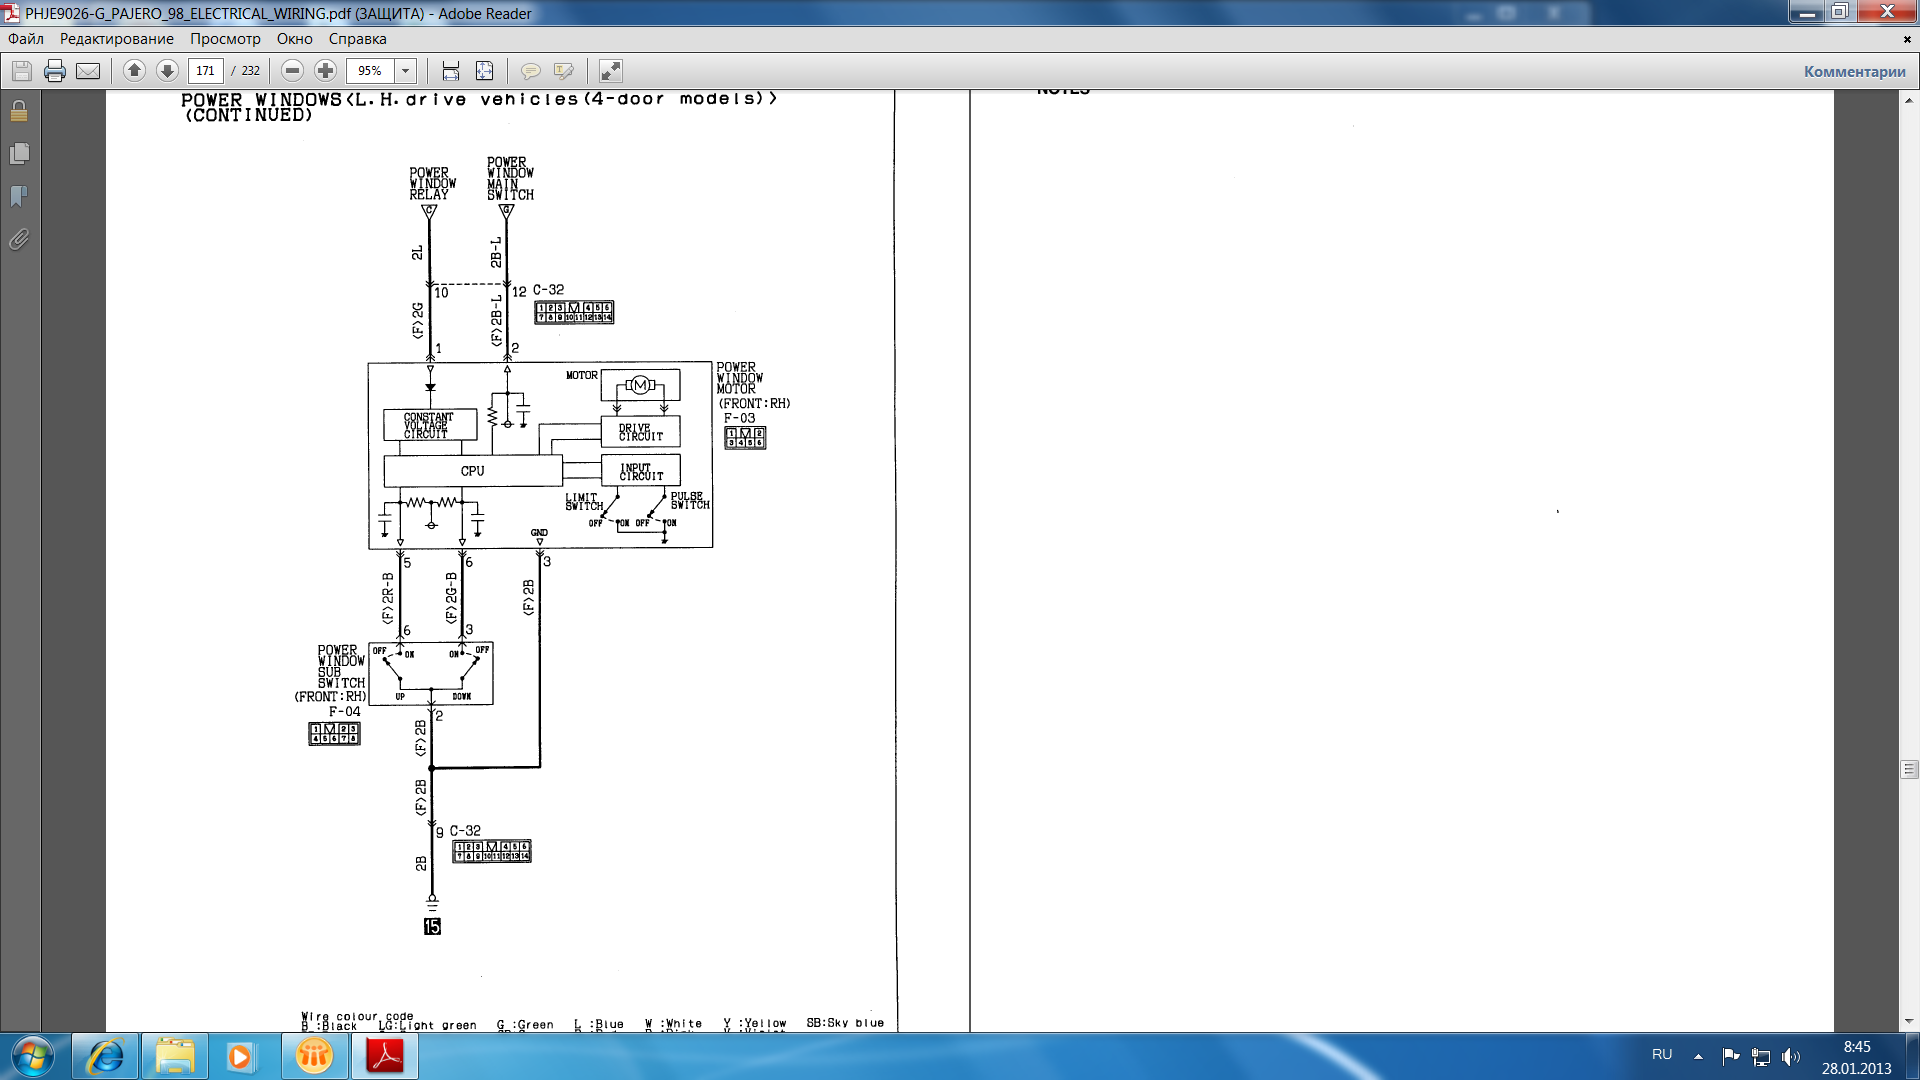Open Internet Explorer from the taskbar
The width and height of the screenshot is (1920, 1080).
tap(105, 1056)
